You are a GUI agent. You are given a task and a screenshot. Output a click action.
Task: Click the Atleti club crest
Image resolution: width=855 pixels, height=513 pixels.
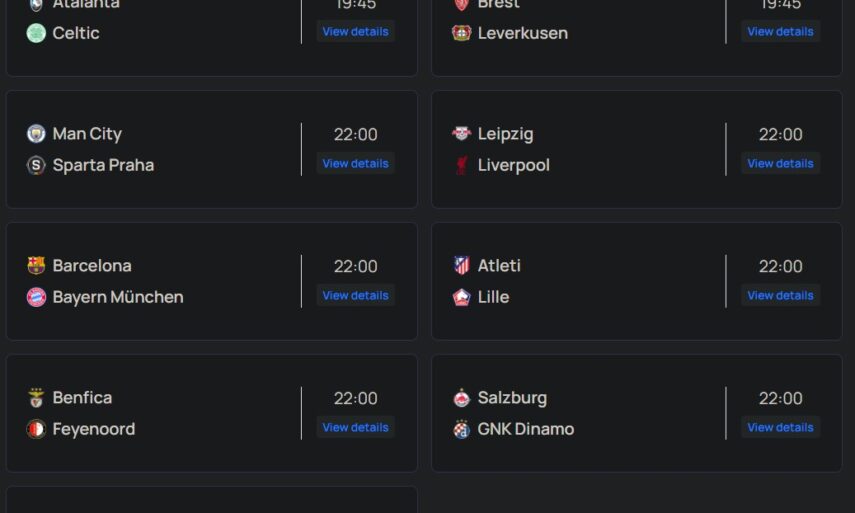pos(461,266)
